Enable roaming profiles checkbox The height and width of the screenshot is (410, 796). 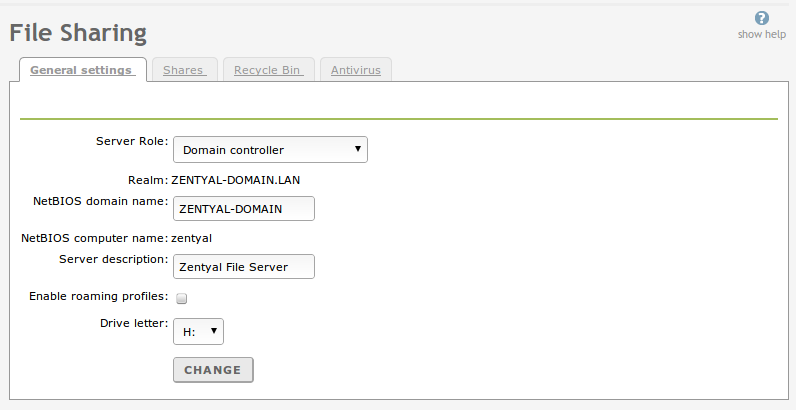pos(182,298)
